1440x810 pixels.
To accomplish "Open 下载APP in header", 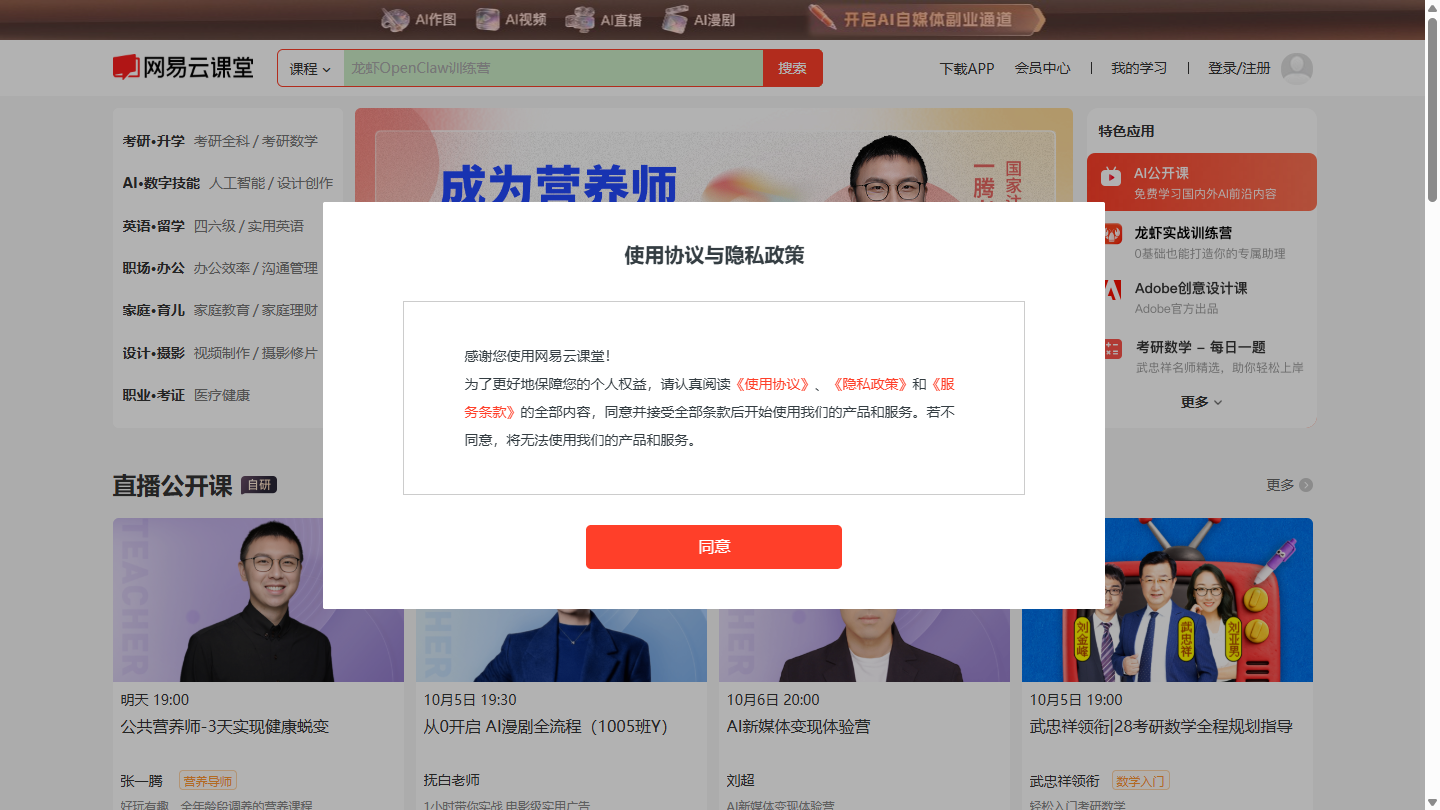I will point(967,68).
